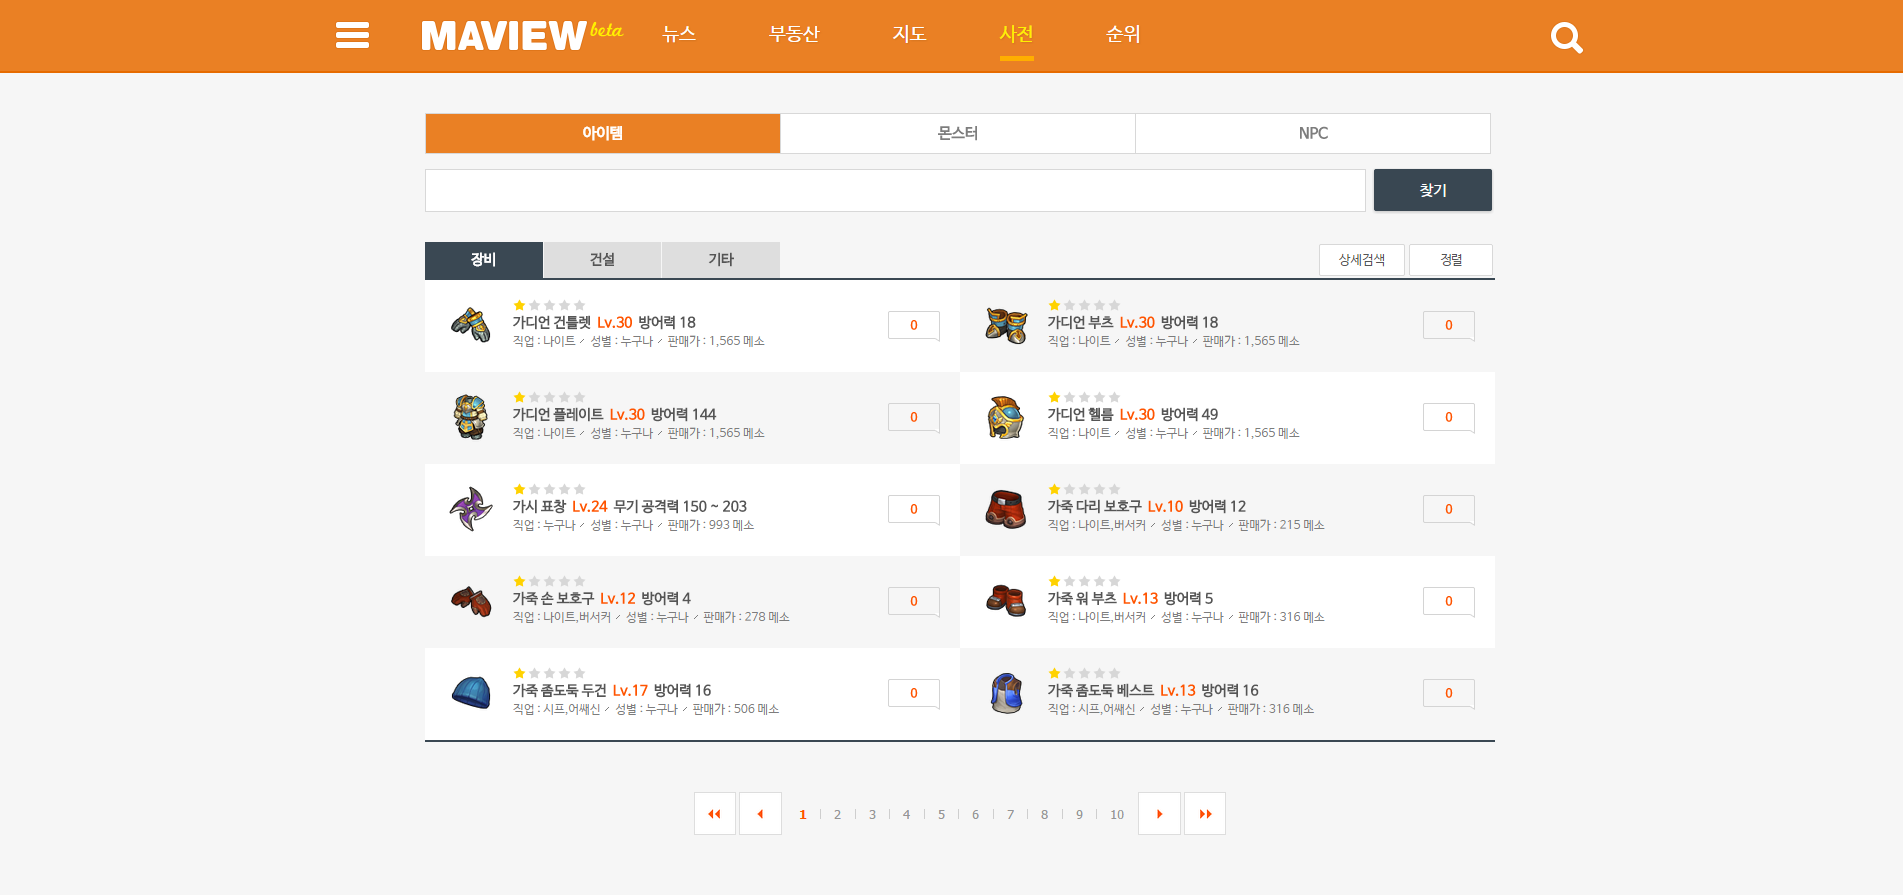This screenshot has width=1903, height=895.
Task: Expand the 상세검색 detailed search options
Action: 1361,260
